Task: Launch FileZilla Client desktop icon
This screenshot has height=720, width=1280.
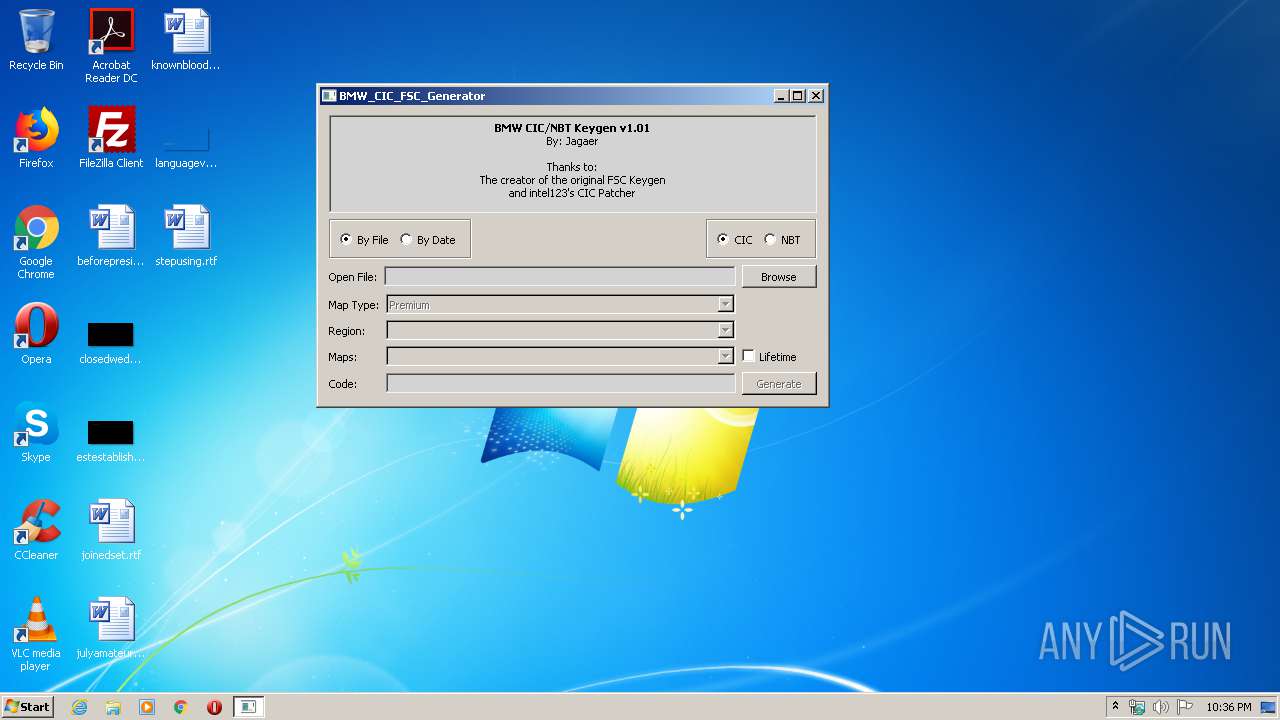Action: point(111,138)
